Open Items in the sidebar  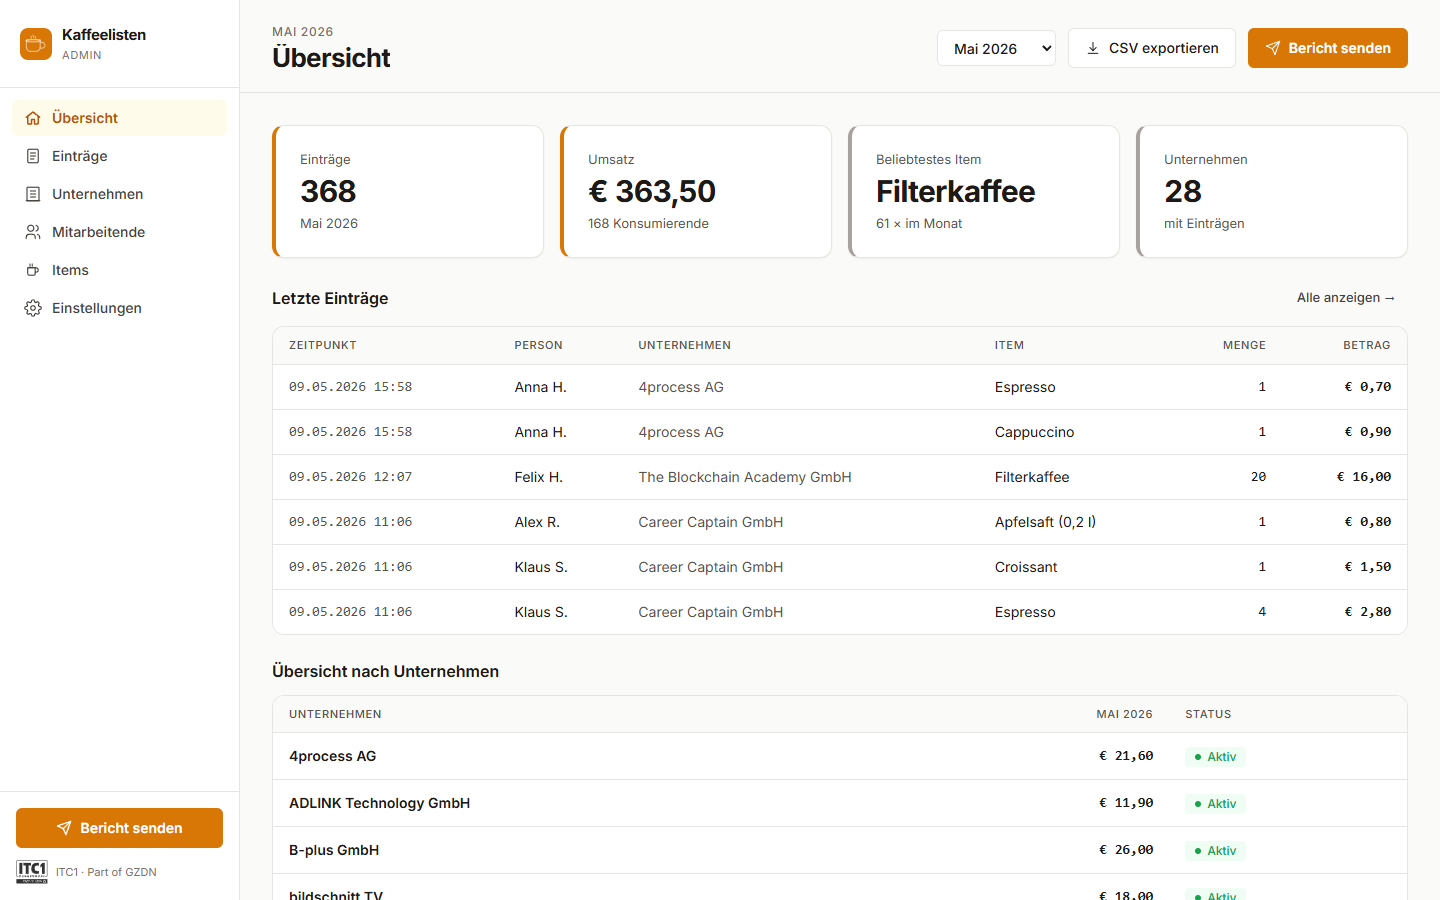pyautogui.click(x=119, y=270)
